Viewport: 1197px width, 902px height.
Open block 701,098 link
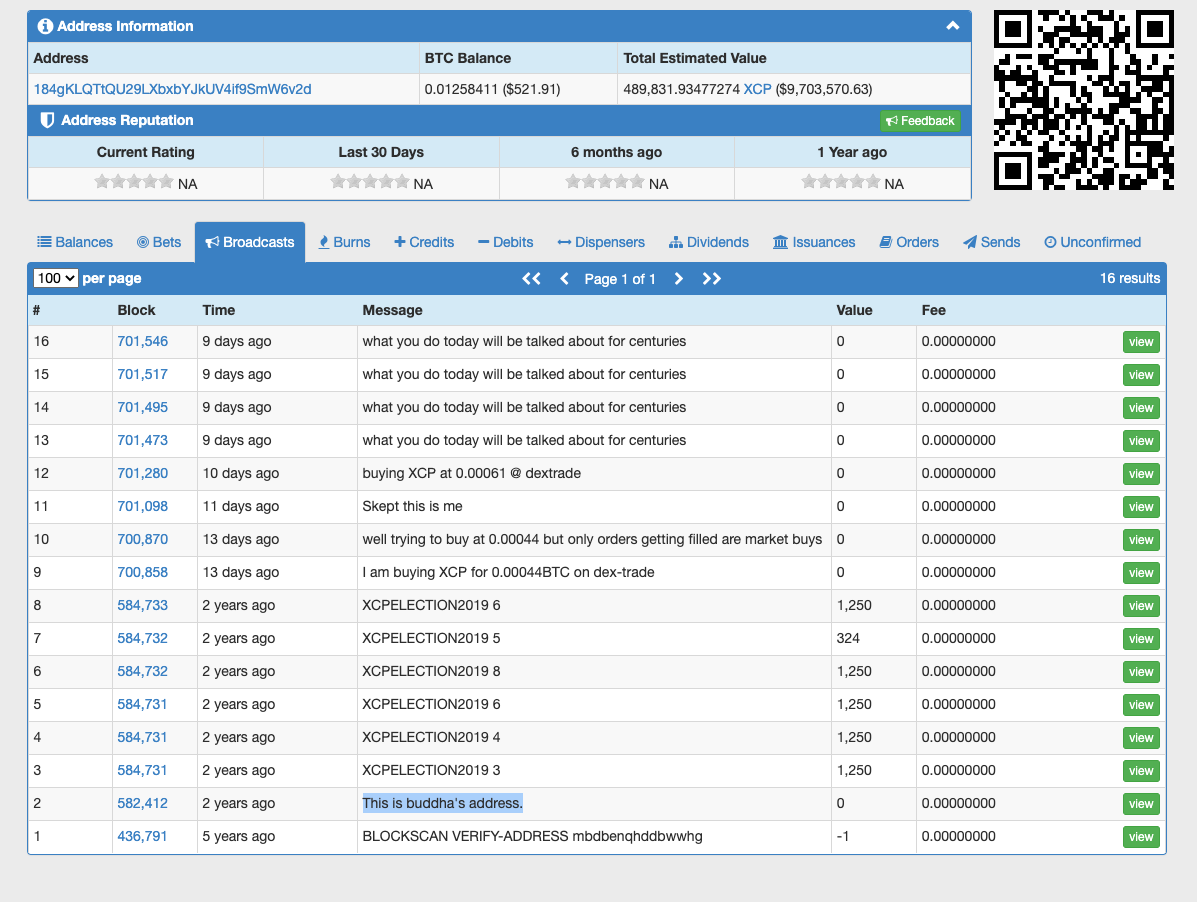coord(143,506)
